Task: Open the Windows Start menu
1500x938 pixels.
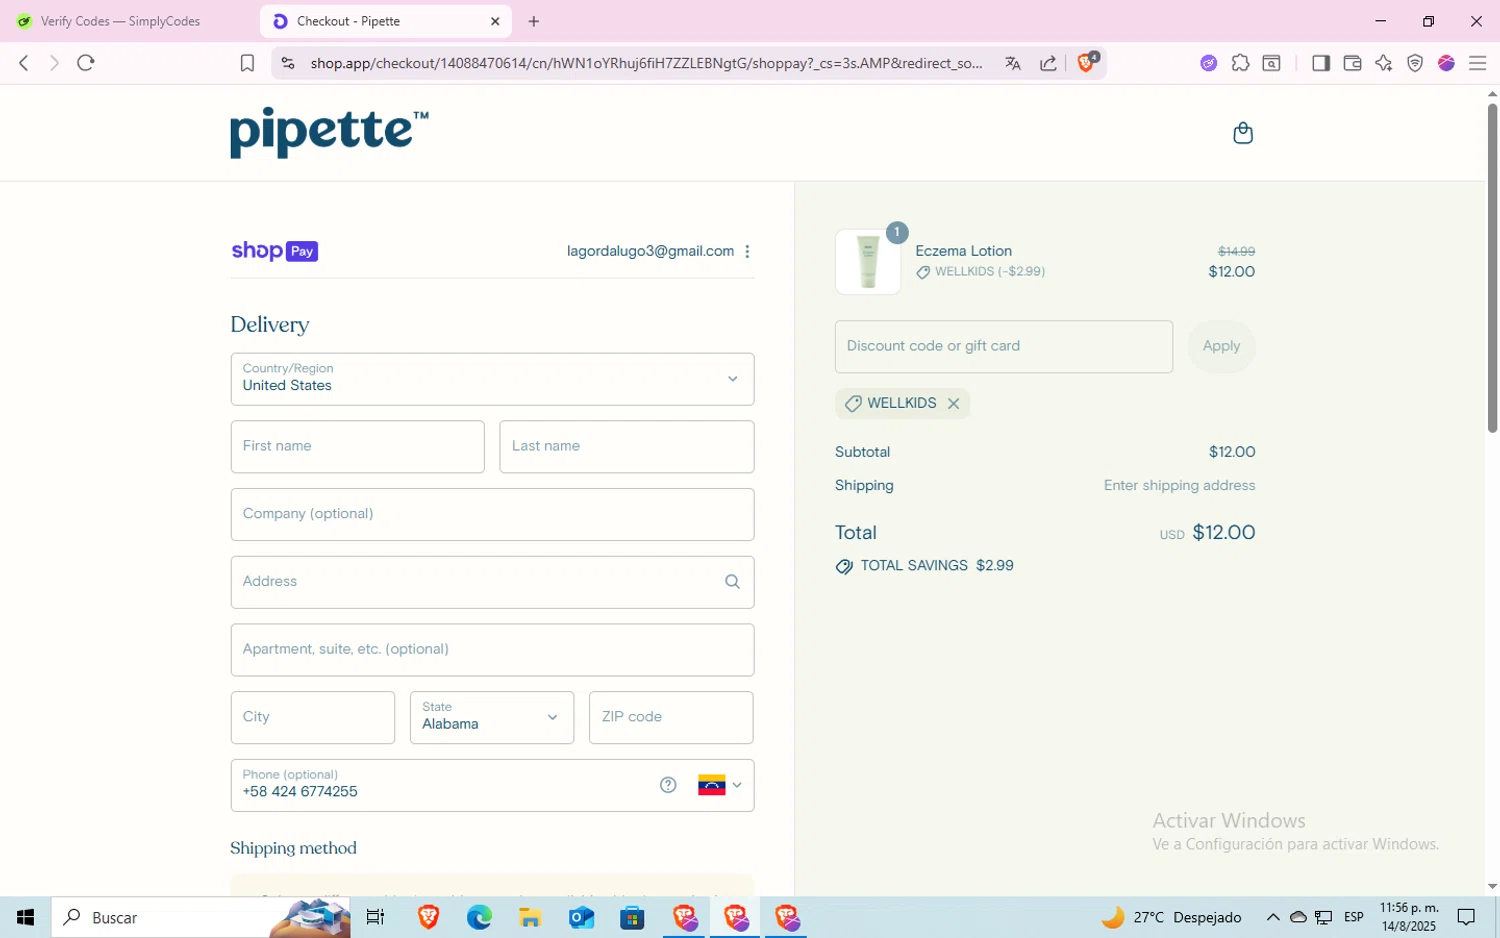Action: (x=25, y=917)
